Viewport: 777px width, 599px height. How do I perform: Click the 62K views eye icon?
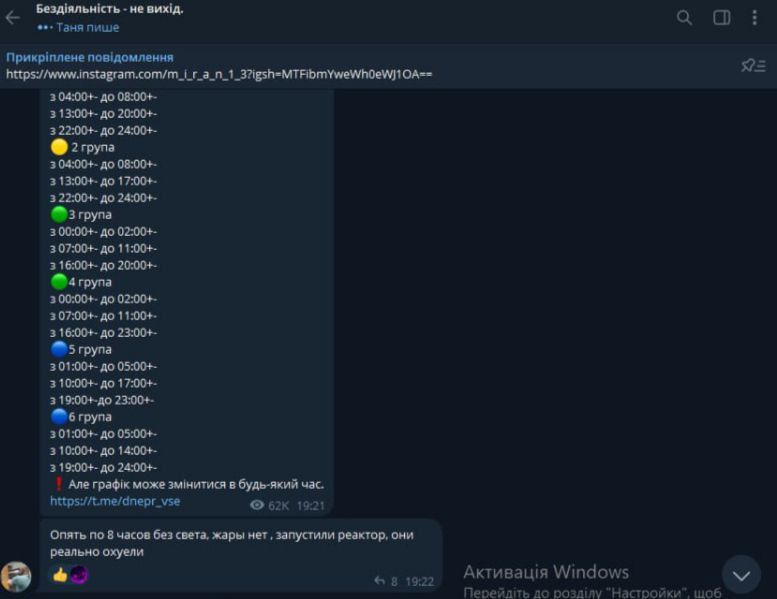257,506
